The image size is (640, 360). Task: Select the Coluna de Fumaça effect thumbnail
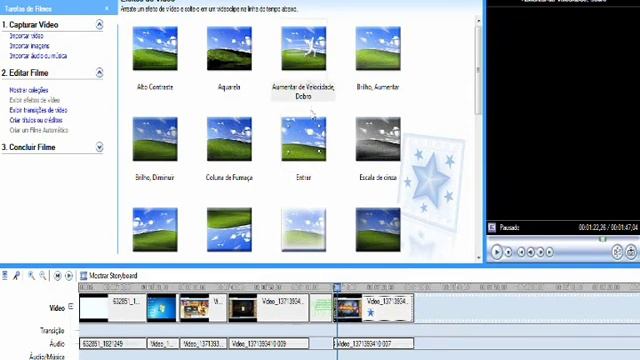tap(229, 139)
